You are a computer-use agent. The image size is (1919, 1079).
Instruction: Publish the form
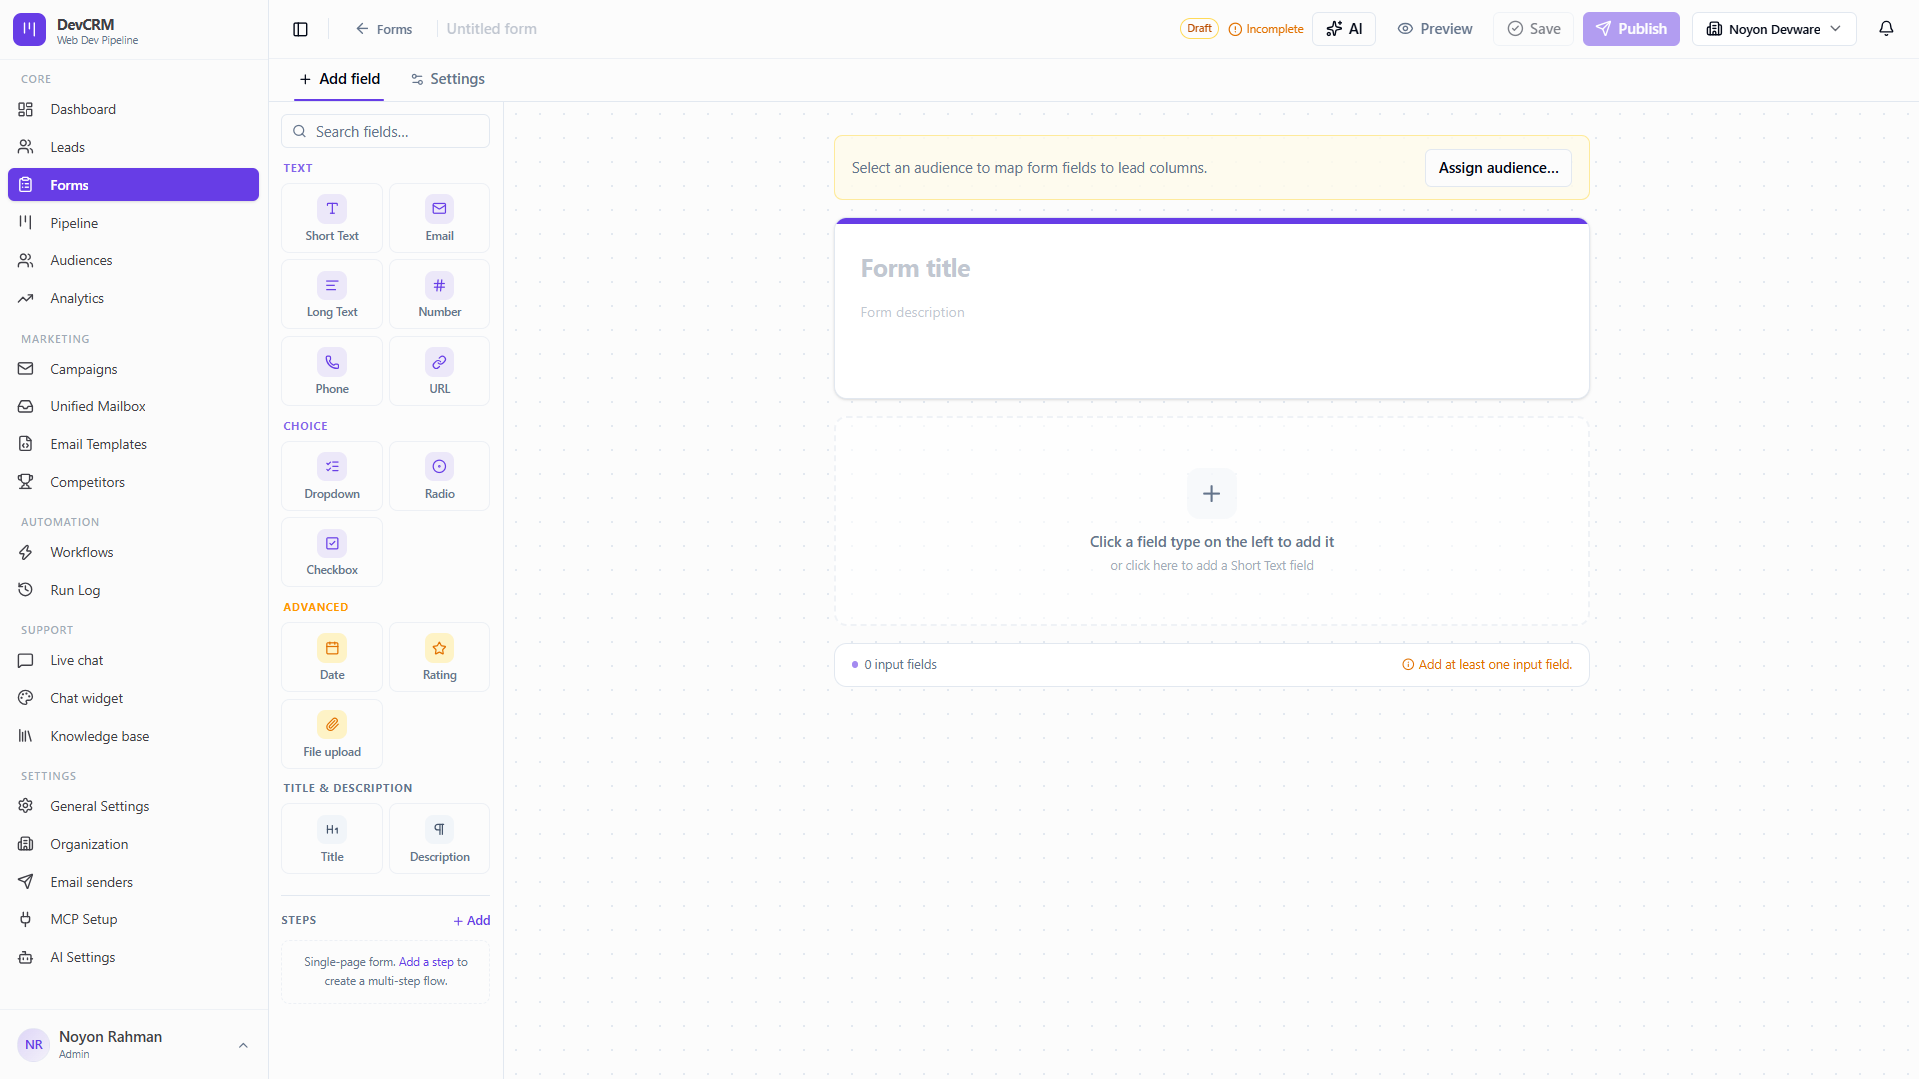point(1631,29)
